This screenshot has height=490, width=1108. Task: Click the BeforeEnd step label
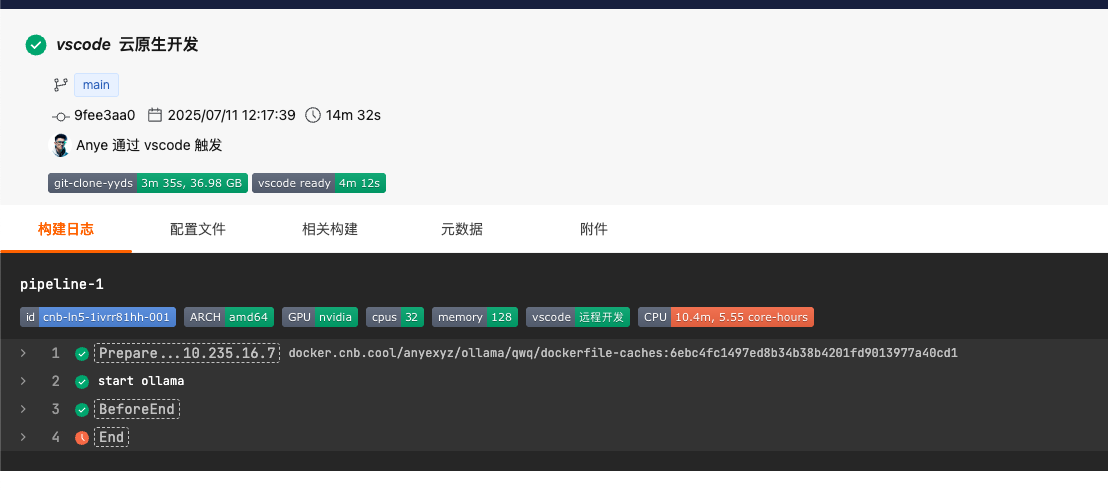pos(137,409)
